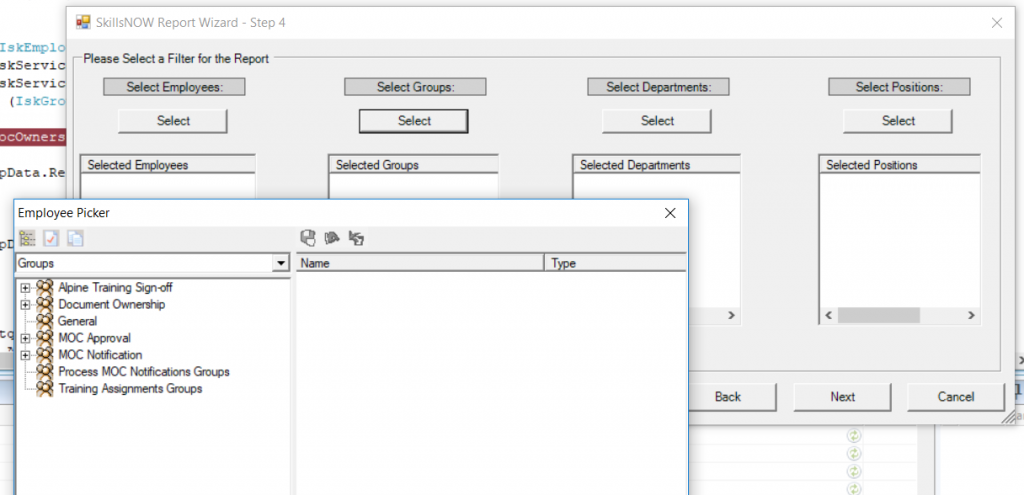Expand the Document Ownership node
This screenshot has height=495, width=1024.
[x=25, y=304]
